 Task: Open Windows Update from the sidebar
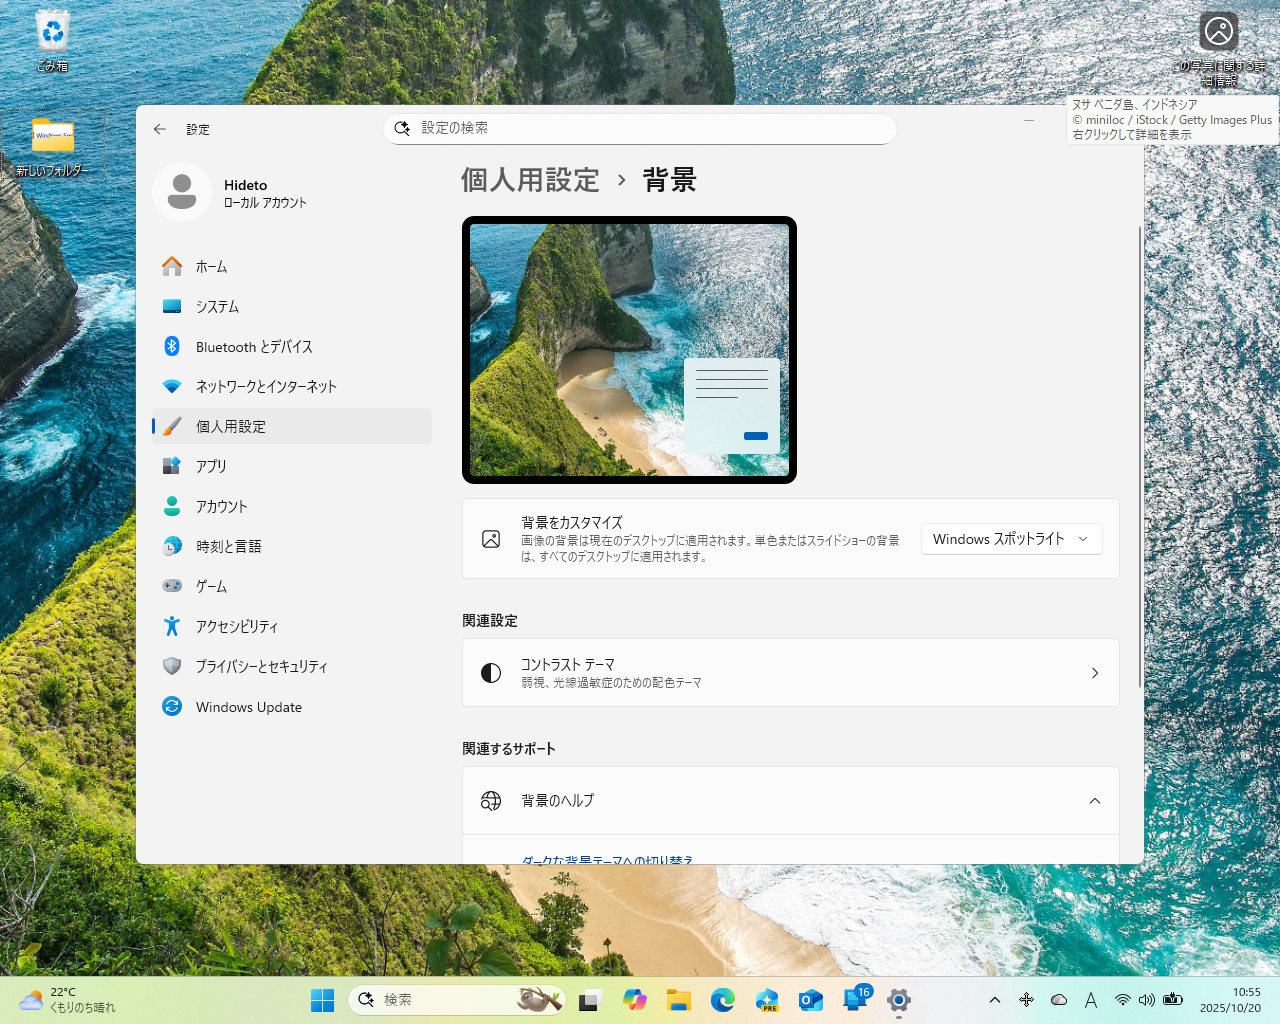click(x=249, y=706)
